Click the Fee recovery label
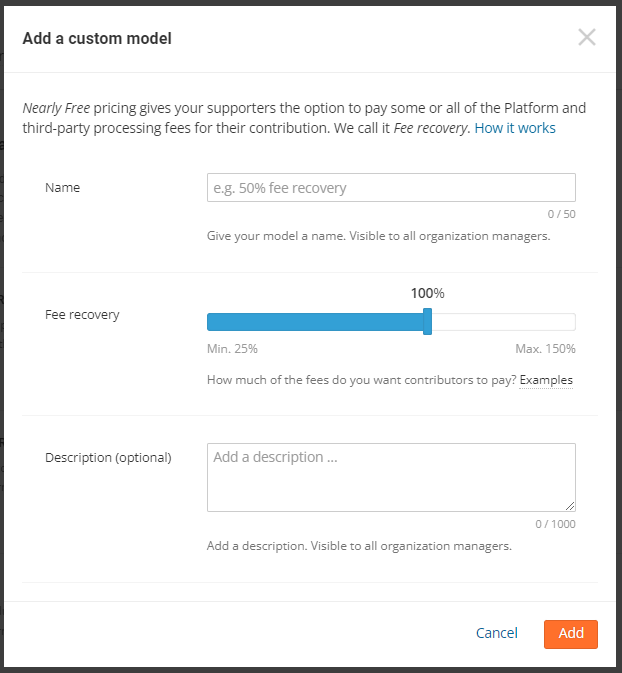Image resolution: width=622 pixels, height=673 pixels. pyautogui.click(x=82, y=314)
